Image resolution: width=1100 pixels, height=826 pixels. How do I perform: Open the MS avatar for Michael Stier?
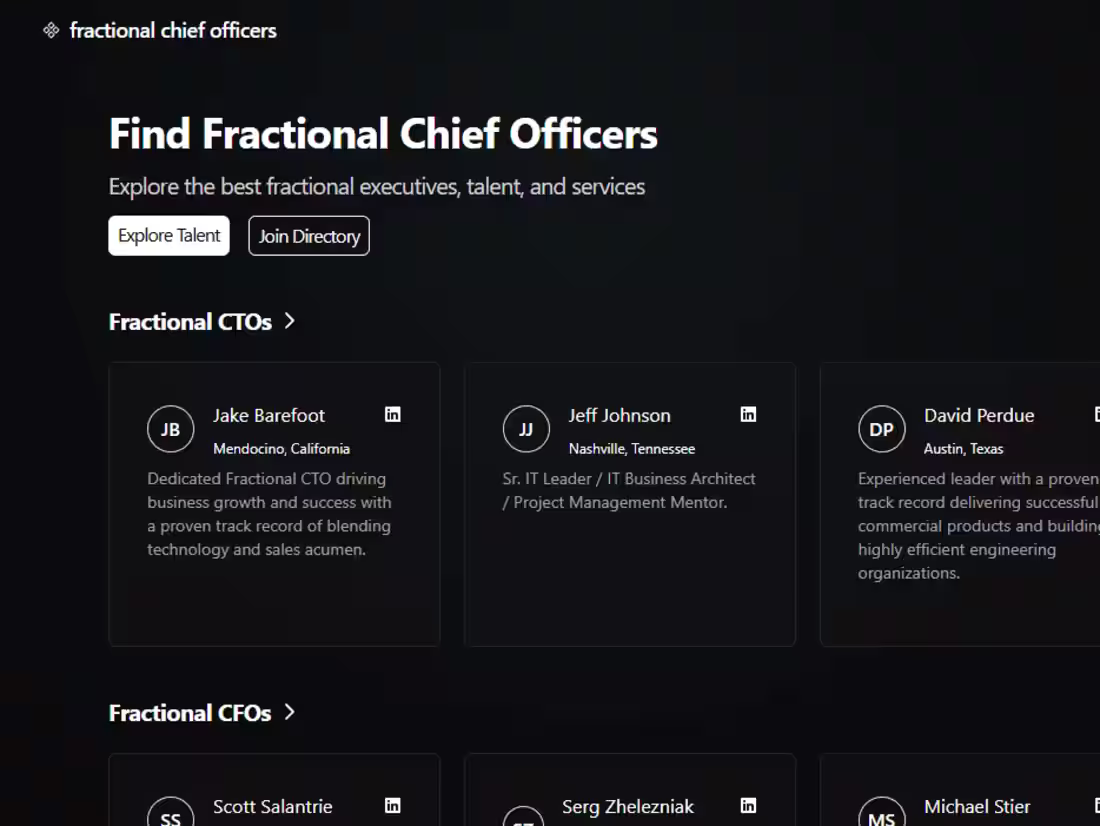point(882,815)
